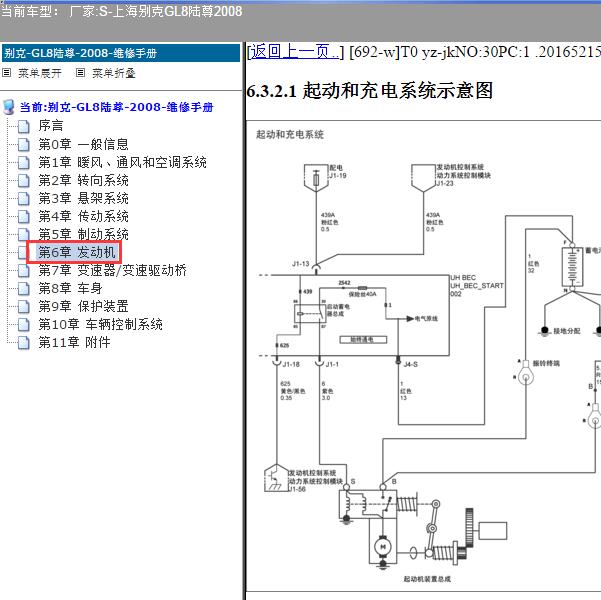
Task: Click the page icon next to 第1章 暖风
Action: (24, 163)
